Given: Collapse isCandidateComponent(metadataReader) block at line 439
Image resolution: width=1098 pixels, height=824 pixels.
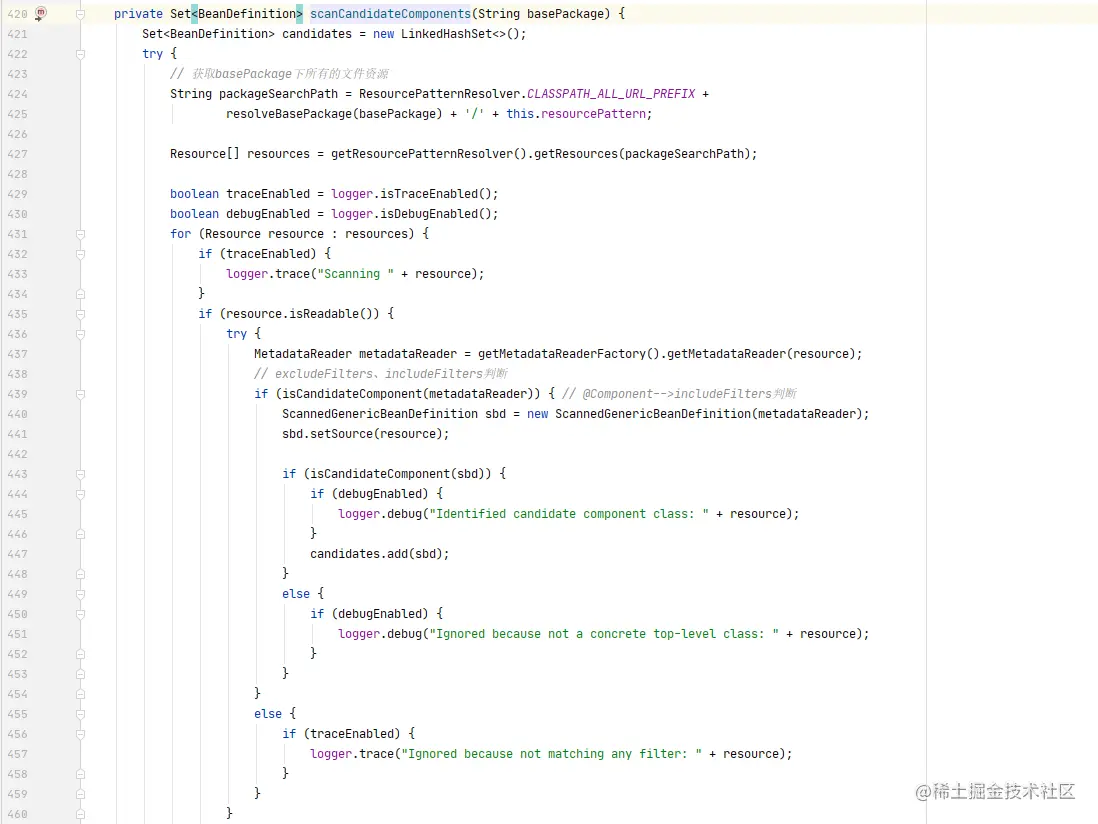Looking at the screenshot, I should pyautogui.click(x=81, y=394).
